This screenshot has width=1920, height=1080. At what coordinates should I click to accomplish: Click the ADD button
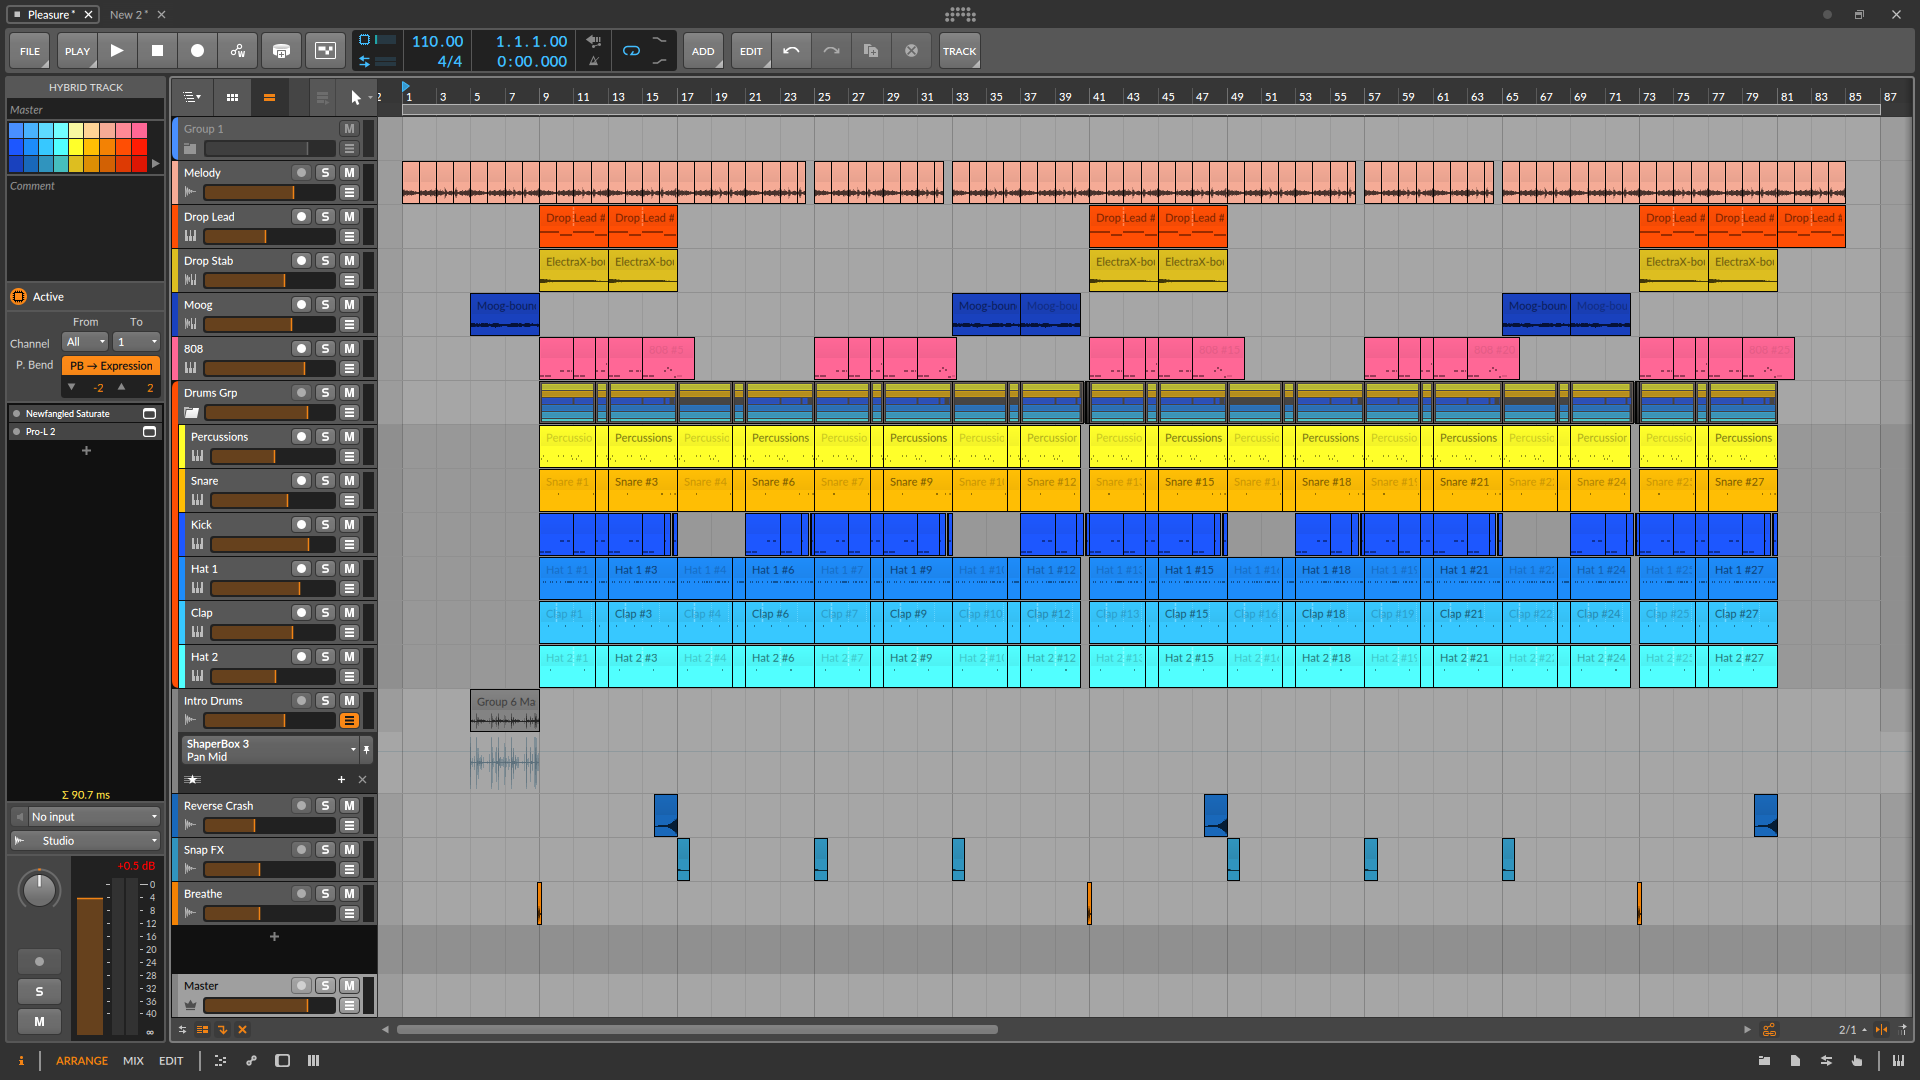703,51
